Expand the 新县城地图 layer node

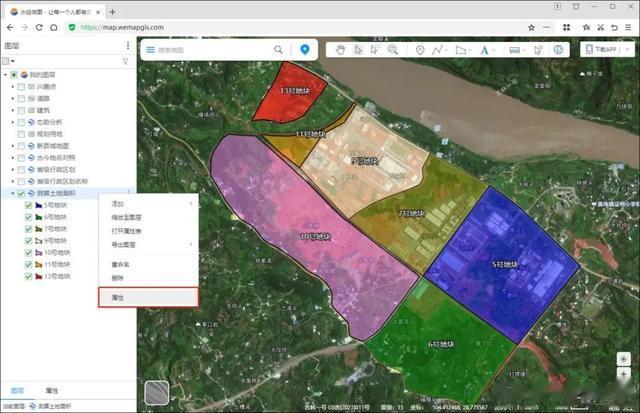[x=13, y=146]
